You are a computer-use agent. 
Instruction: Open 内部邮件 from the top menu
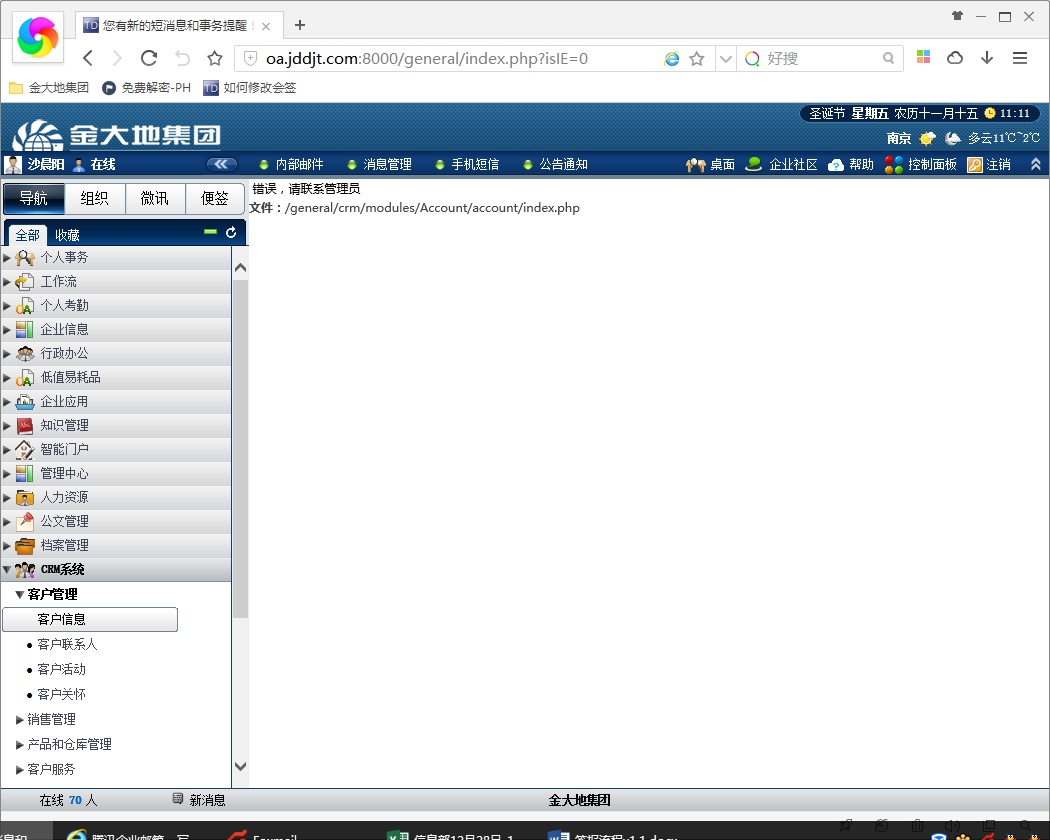(x=291, y=165)
